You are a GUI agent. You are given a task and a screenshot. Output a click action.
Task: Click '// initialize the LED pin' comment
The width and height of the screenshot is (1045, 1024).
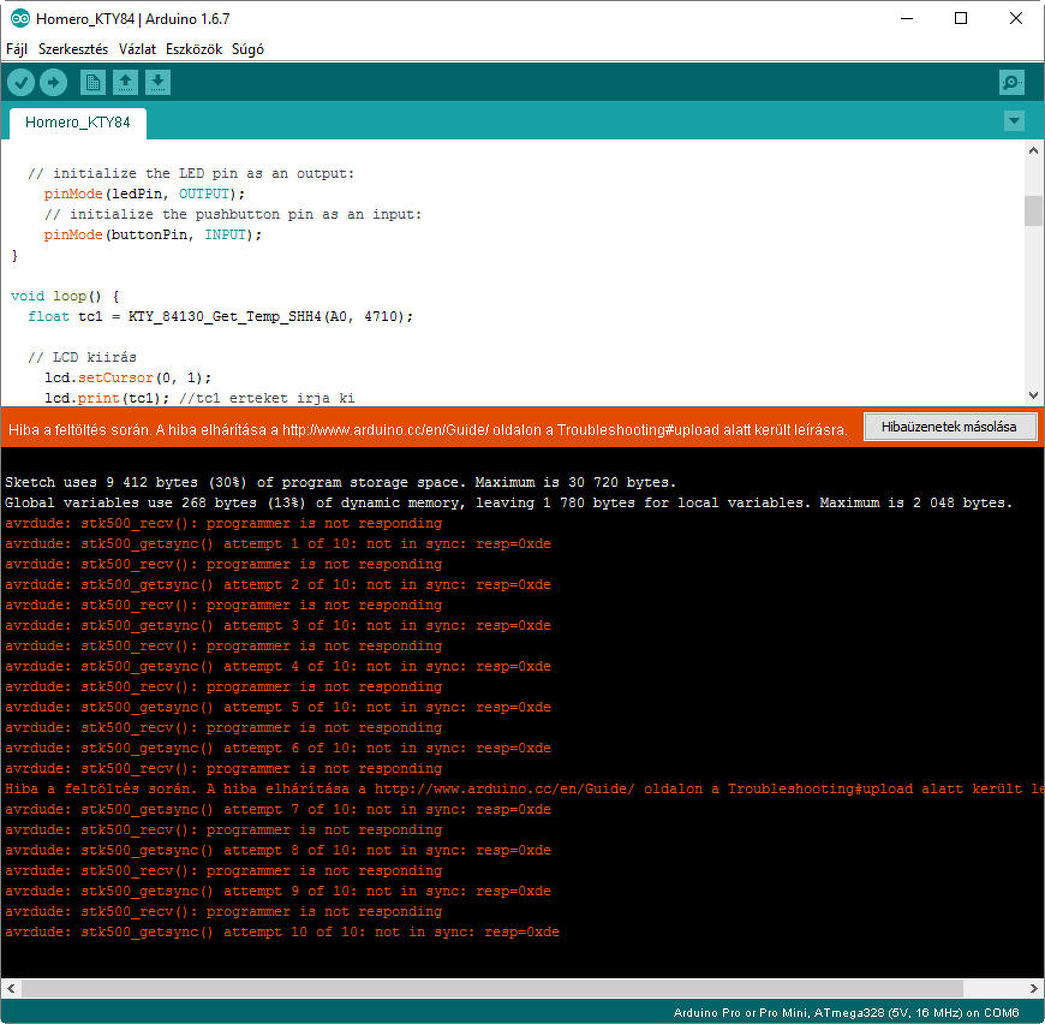coord(191,173)
